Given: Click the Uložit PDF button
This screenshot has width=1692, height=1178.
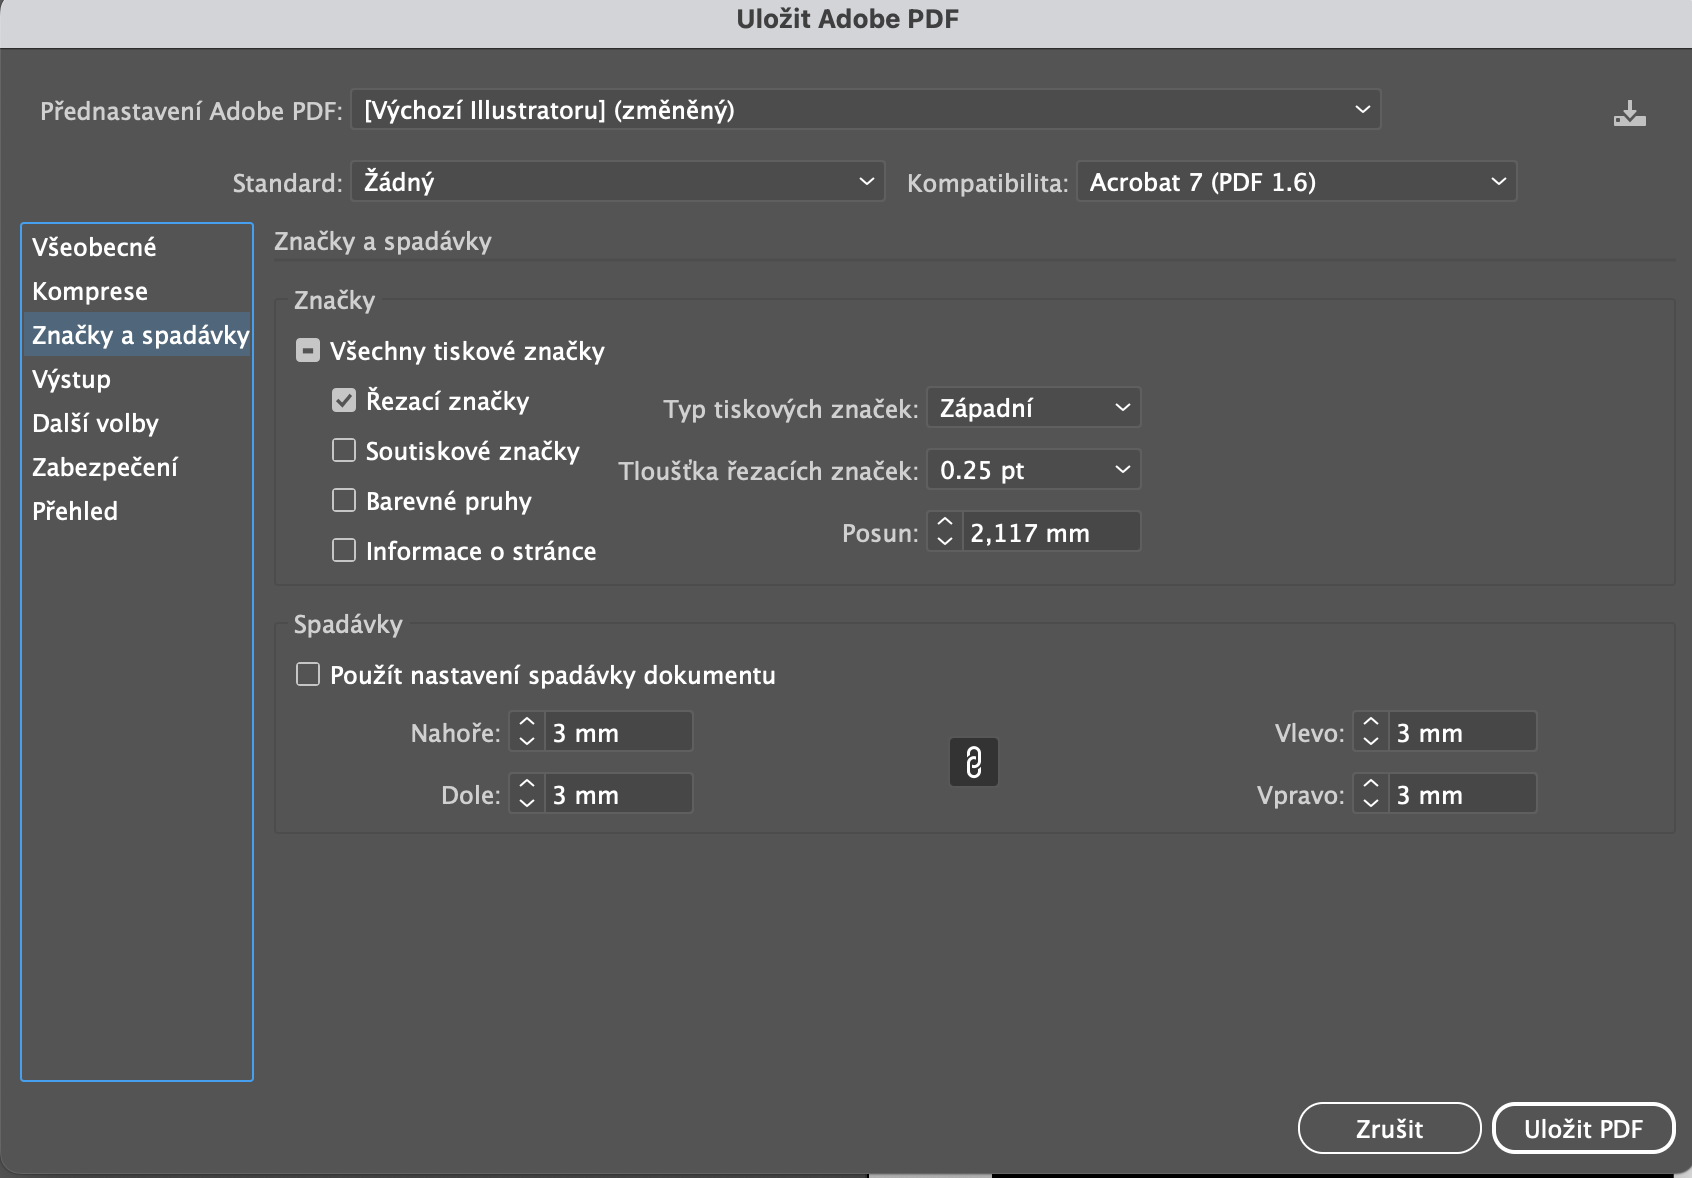Looking at the screenshot, I should pos(1583,1129).
